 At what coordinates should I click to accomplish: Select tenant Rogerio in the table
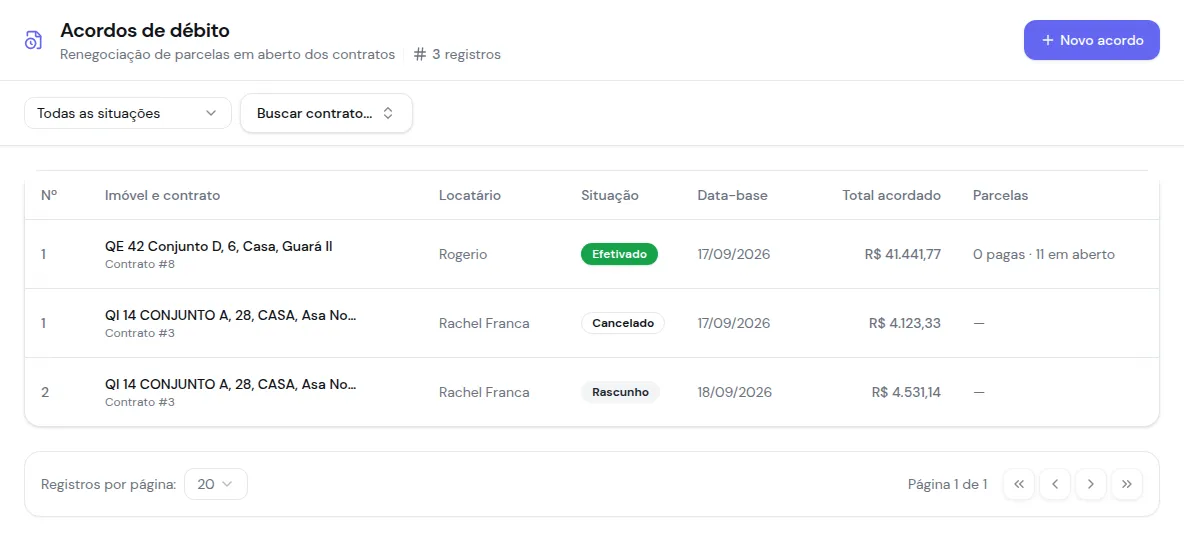463,254
